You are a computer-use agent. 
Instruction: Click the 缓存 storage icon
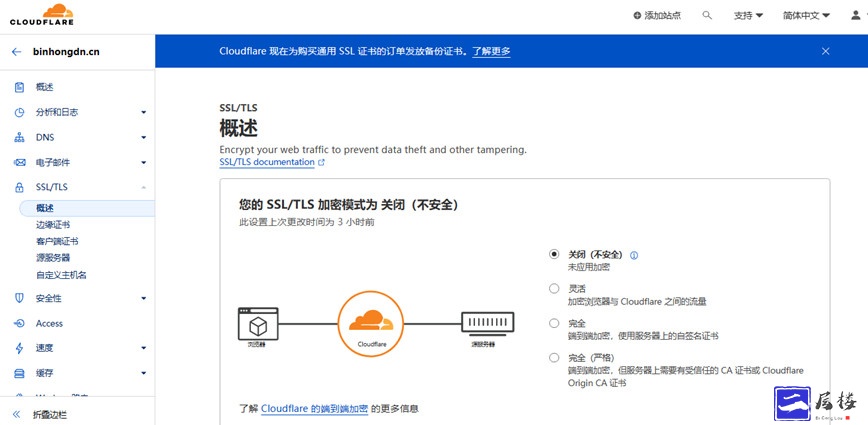(19, 374)
